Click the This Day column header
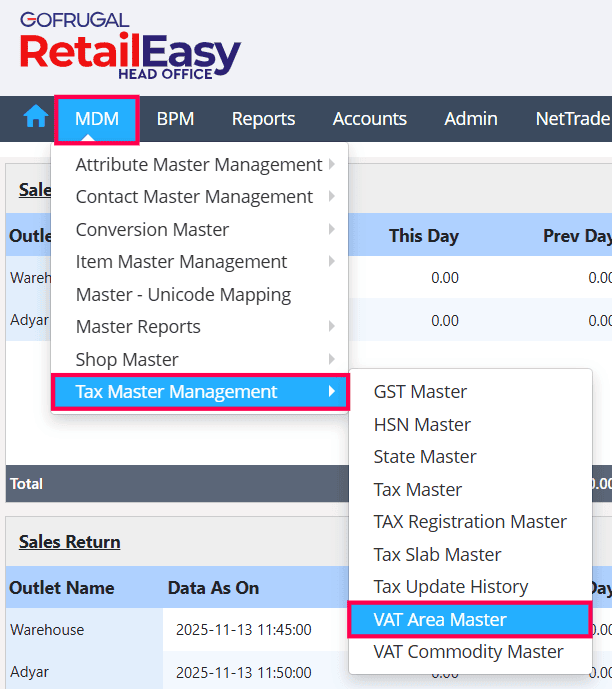This screenshot has width=612, height=689. point(424,236)
